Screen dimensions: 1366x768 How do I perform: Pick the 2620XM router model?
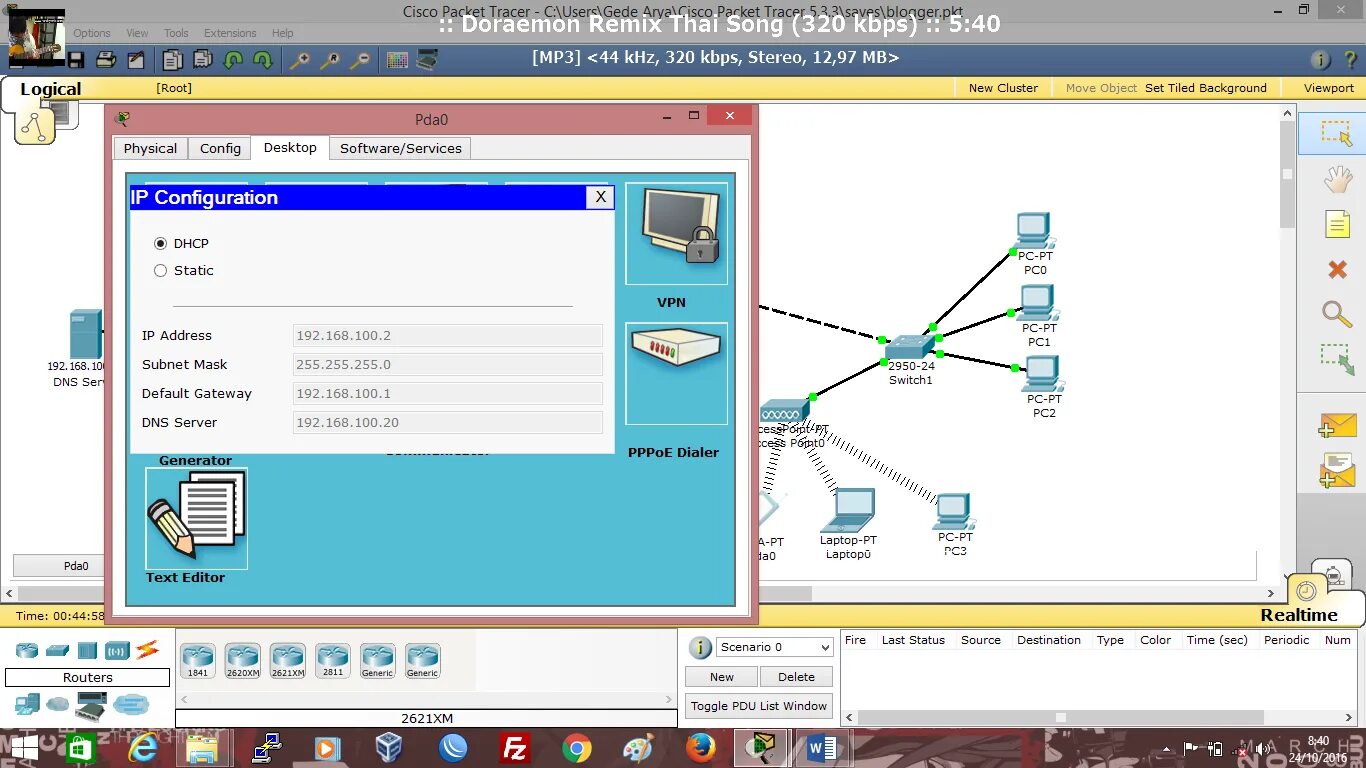click(x=243, y=661)
